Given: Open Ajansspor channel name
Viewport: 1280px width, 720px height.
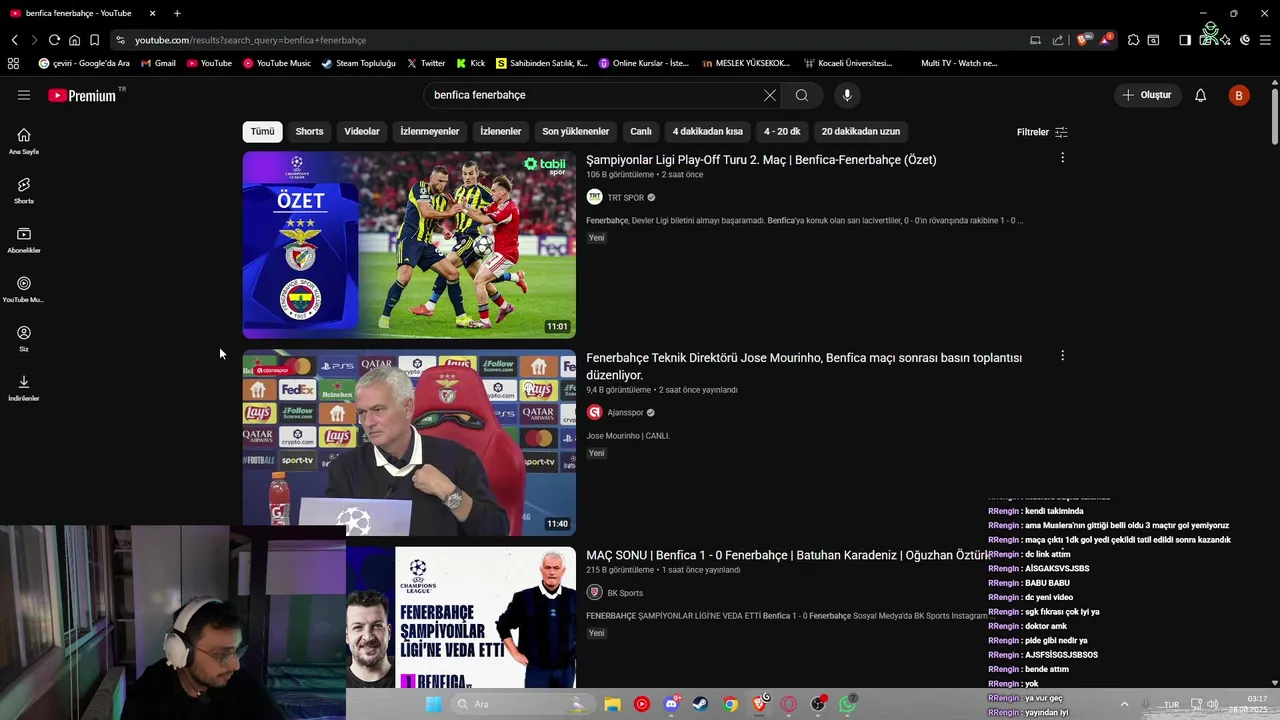Looking at the screenshot, I should (x=626, y=413).
